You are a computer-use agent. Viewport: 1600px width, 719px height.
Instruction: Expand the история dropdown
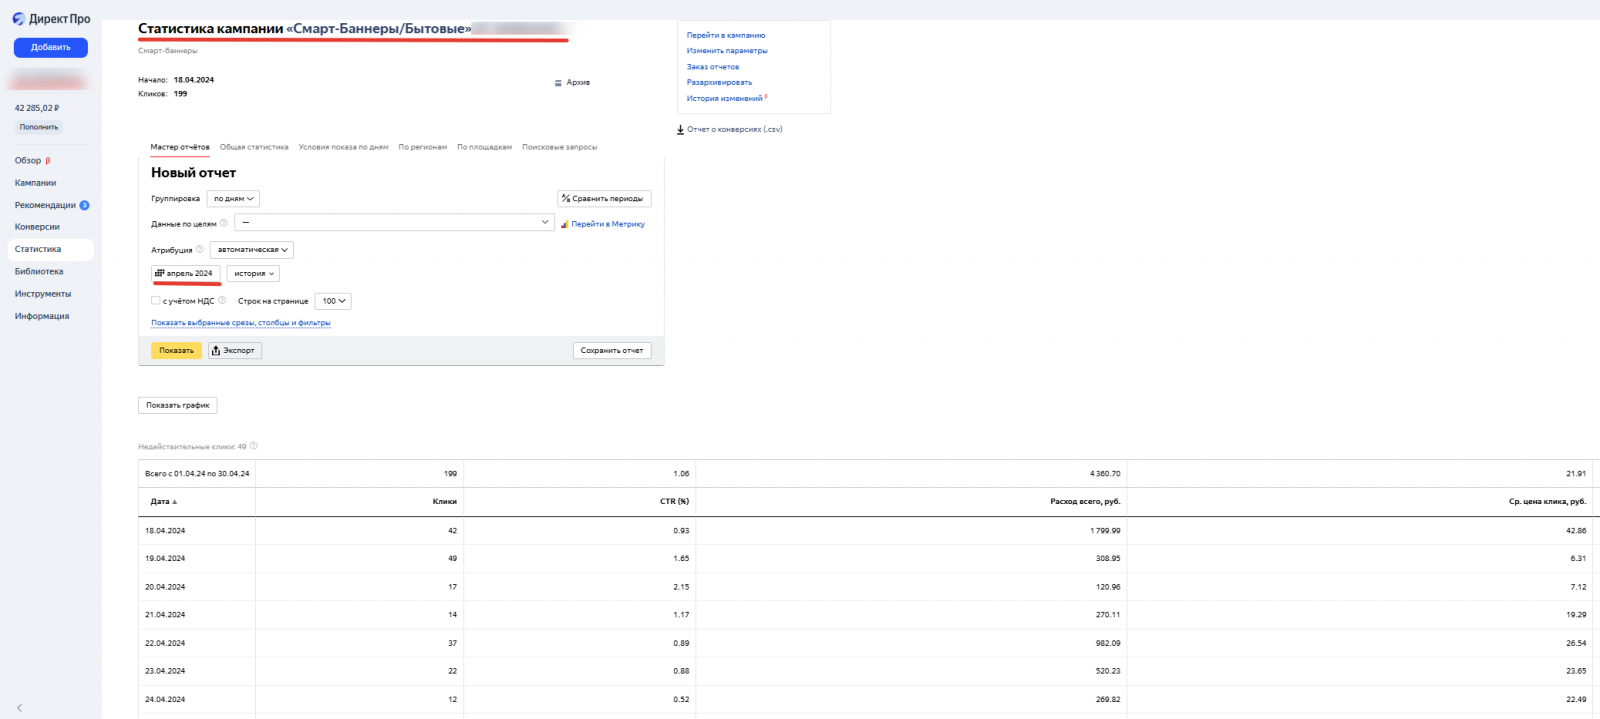[253, 274]
